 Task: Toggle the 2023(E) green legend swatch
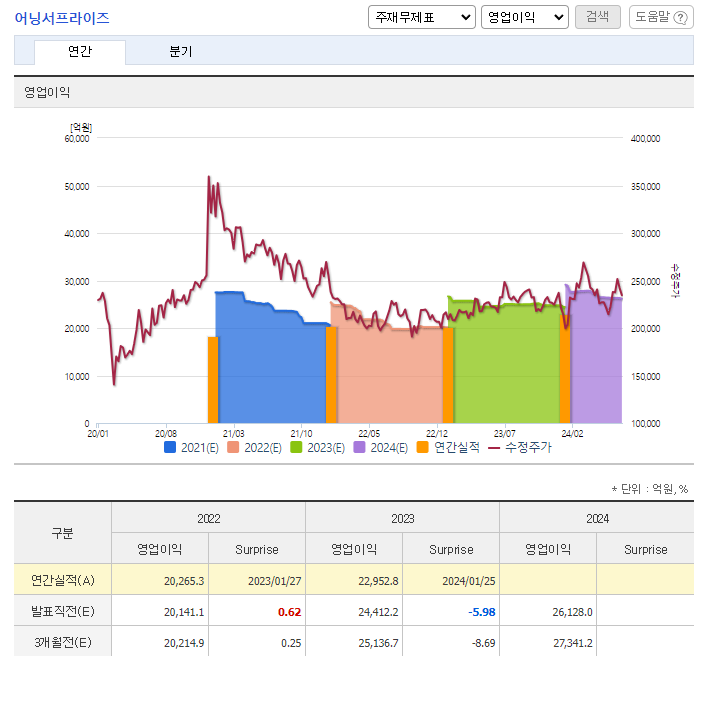pos(296,447)
